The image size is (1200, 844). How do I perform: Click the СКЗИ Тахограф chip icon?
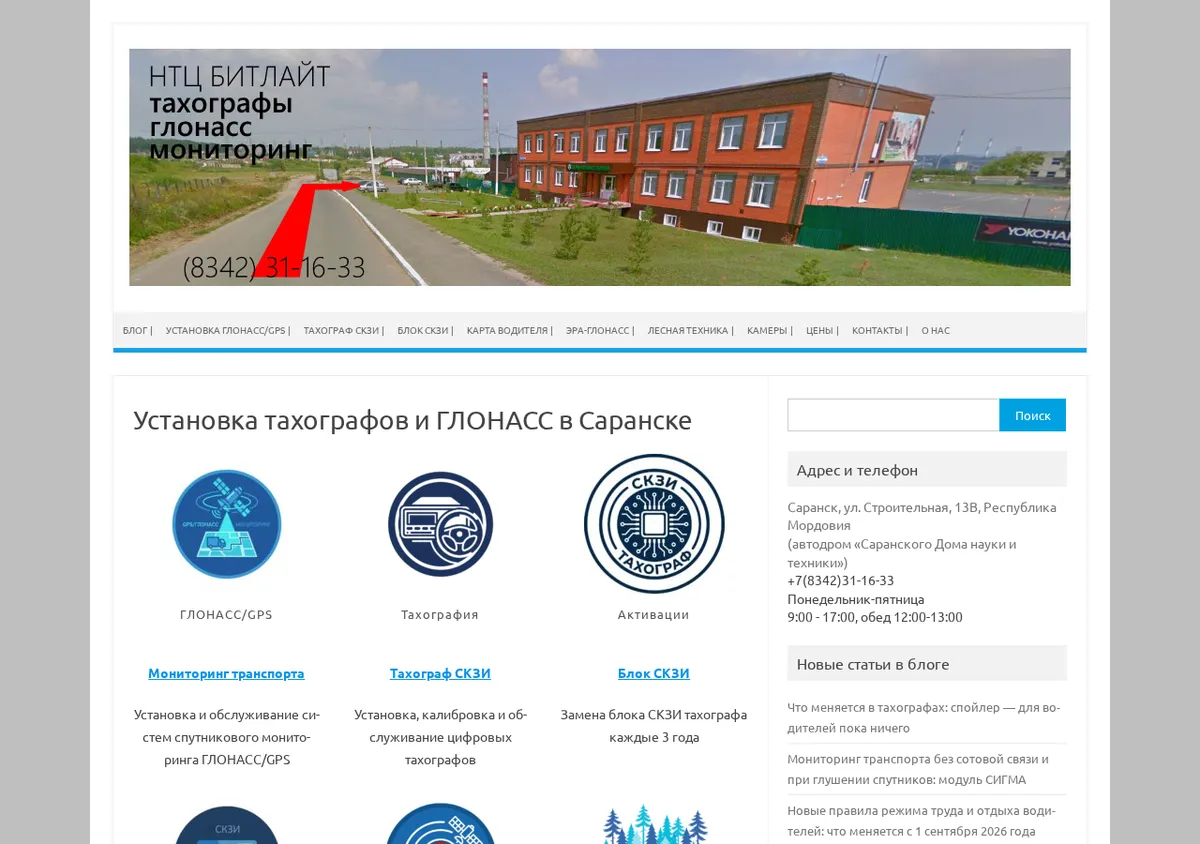tap(654, 524)
